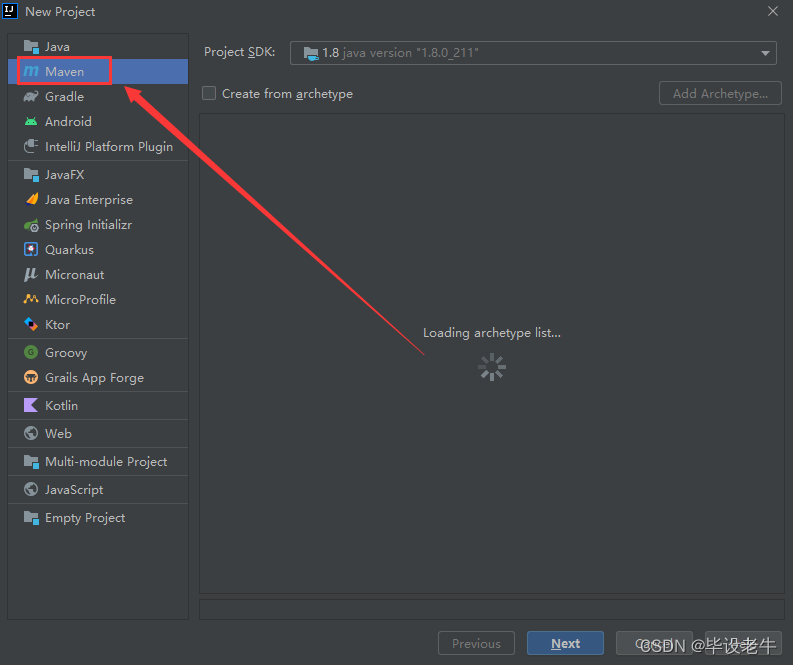Screen dimensions: 793x665
Task: Open the Project SDK dropdown arrow
Action: 765,53
